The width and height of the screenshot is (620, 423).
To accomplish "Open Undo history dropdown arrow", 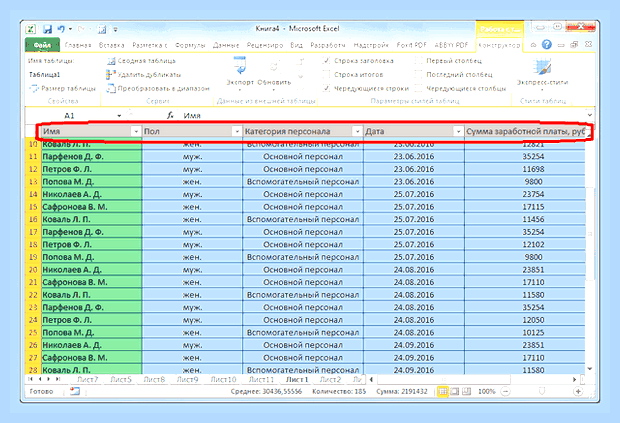I will click(x=70, y=29).
